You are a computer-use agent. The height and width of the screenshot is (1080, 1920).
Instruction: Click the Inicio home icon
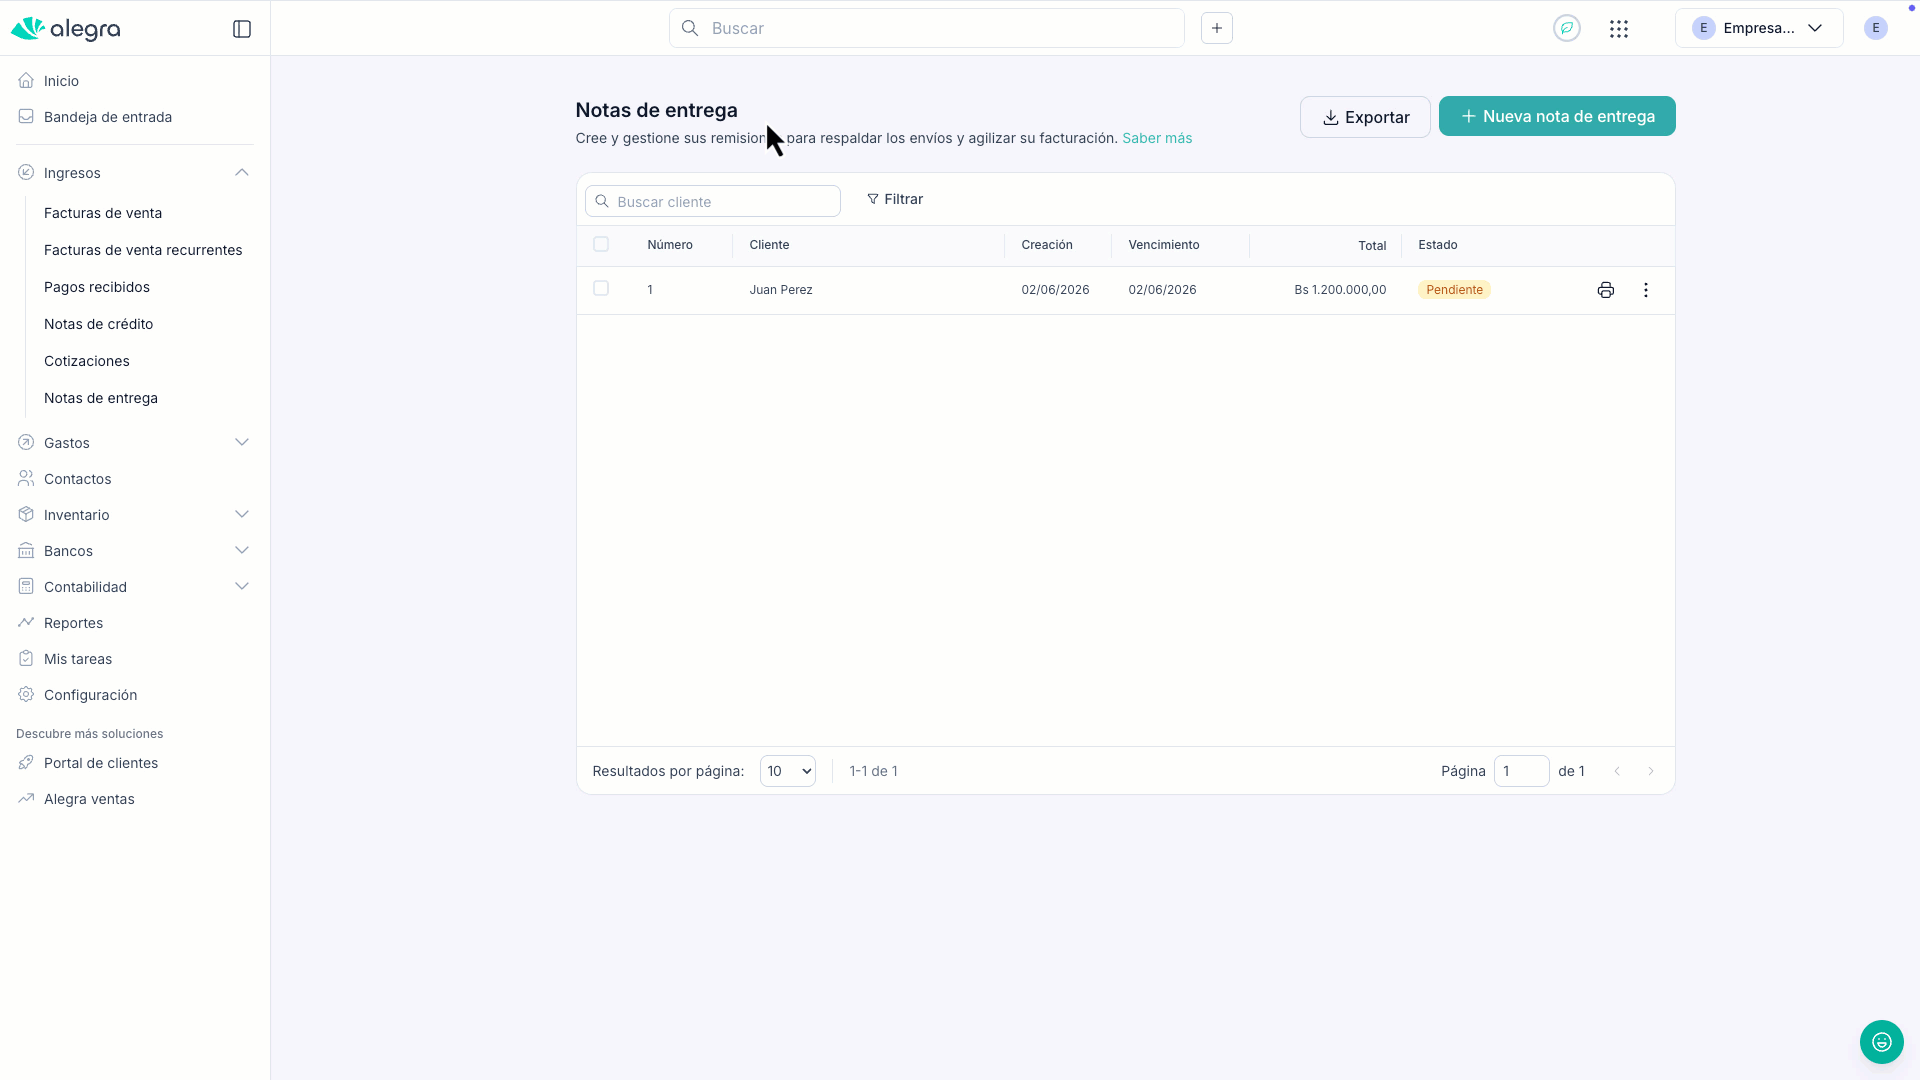[x=26, y=80]
